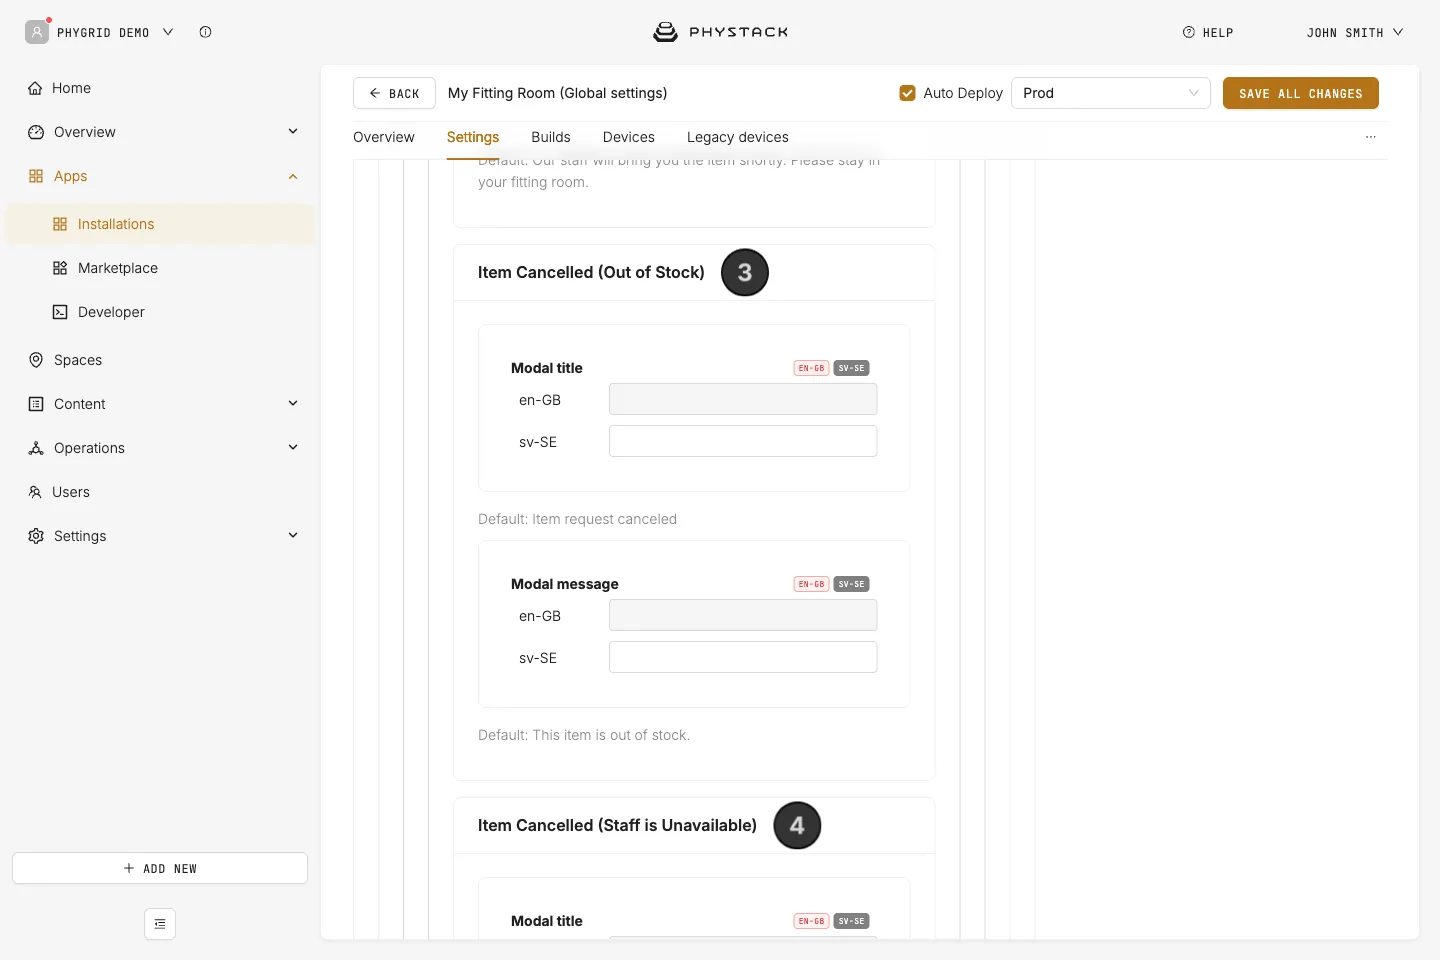The height and width of the screenshot is (960, 1440).
Task: Click the Marketplace icon
Action: pyautogui.click(x=60, y=268)
